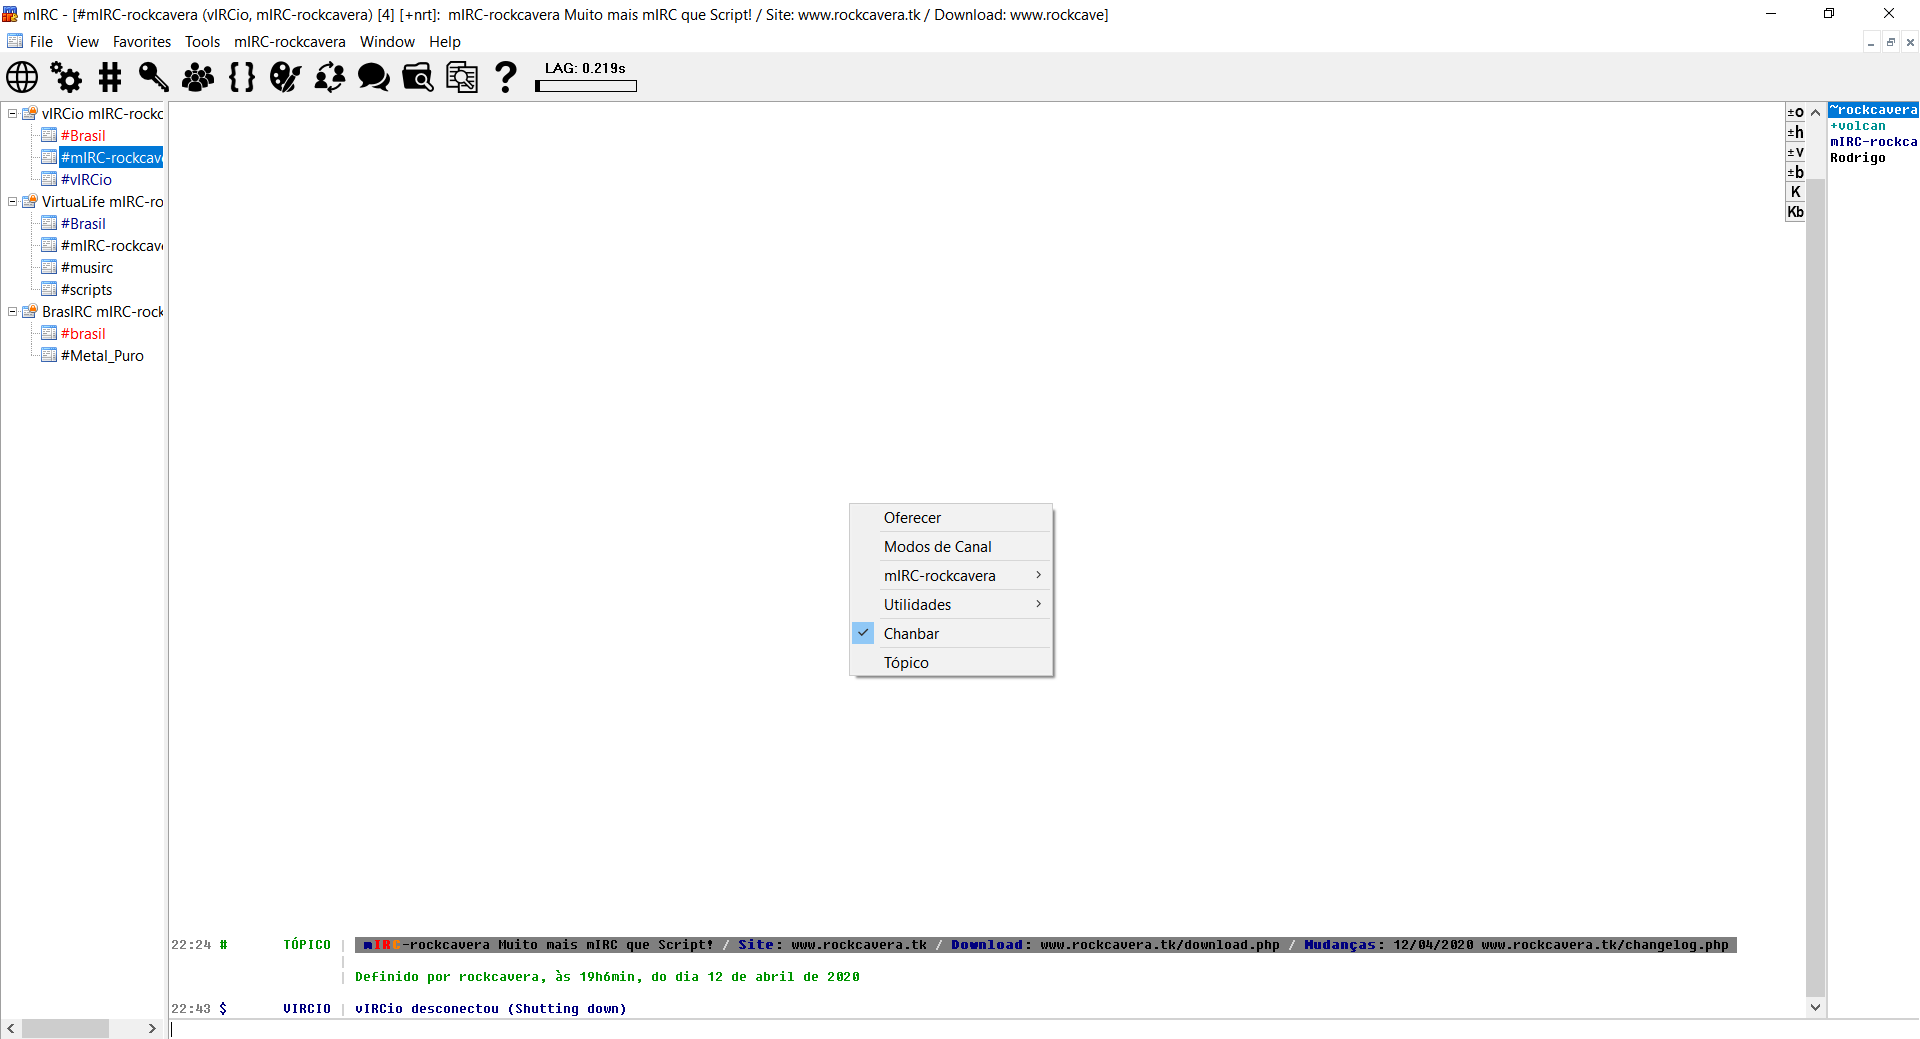Viewport: 1920px width, 1039px height.
Task: Open options via the gears icon
Action: pyautogui.click(x=66, y=77)
